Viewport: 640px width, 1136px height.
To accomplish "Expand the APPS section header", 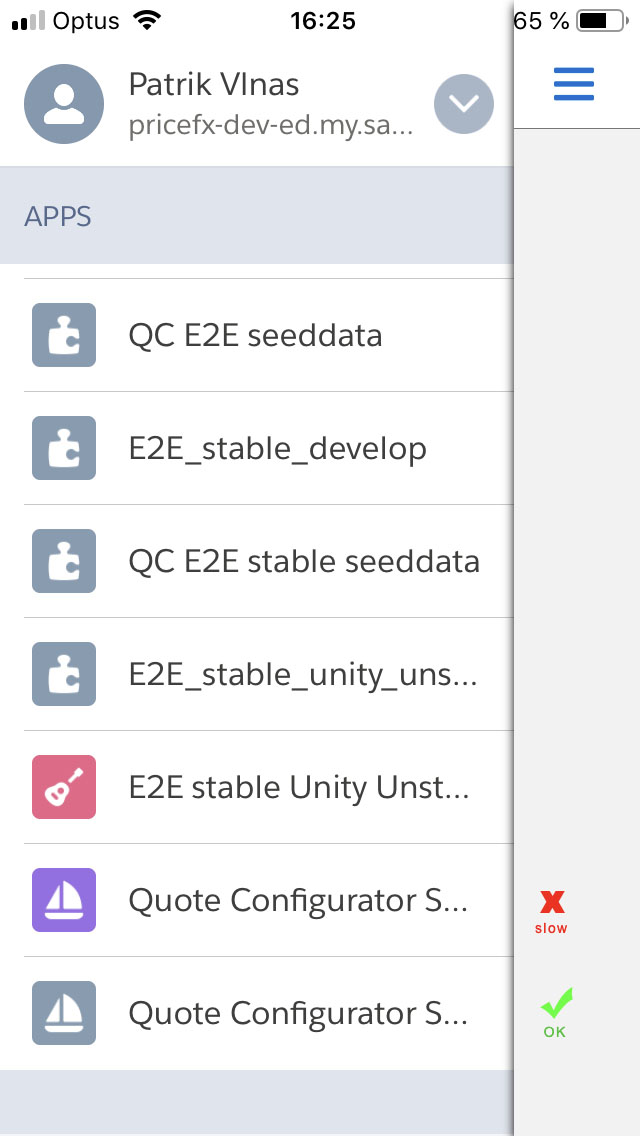I will (x=57, y=215).
